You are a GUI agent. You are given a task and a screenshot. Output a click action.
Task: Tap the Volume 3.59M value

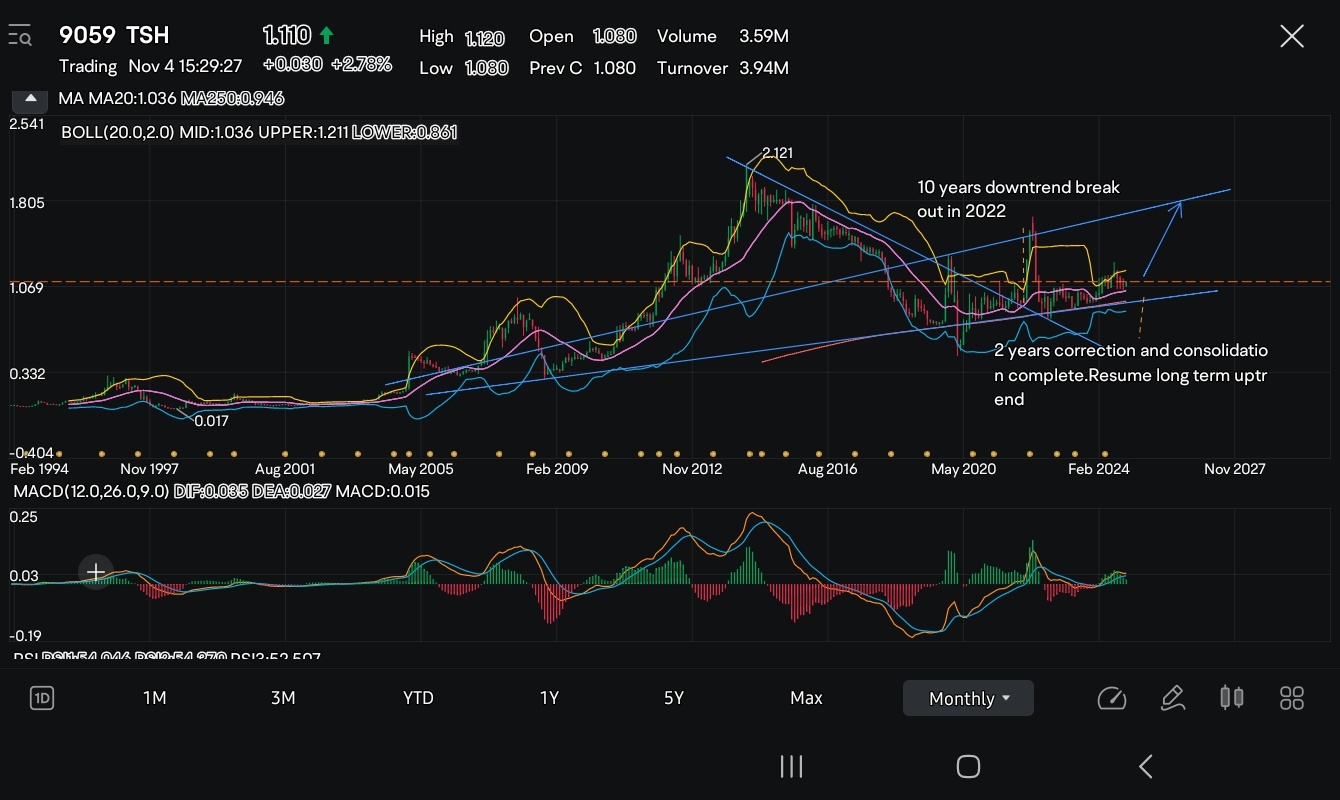click(764, 36)
